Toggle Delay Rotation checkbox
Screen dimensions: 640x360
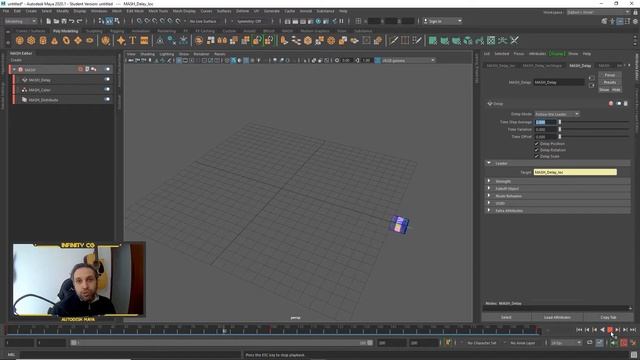537,150
